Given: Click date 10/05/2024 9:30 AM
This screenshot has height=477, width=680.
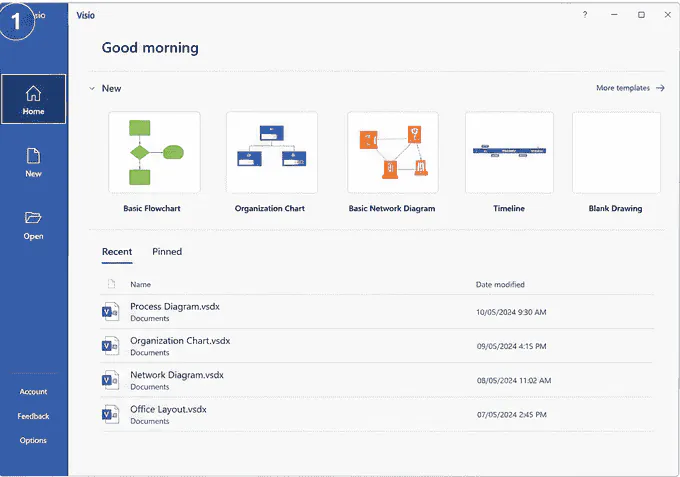Looking at the screenshot, I should (x=511, y=312).
